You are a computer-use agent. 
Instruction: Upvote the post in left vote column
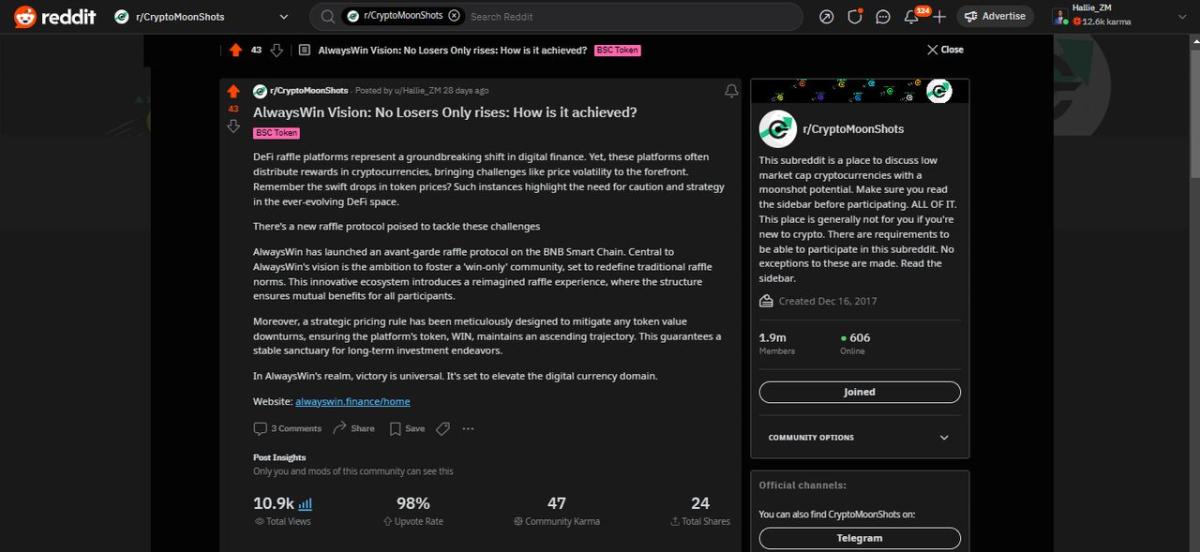(x=233, y=91)
